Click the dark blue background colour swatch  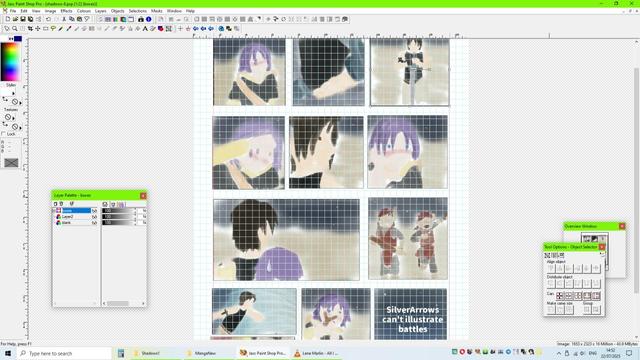click(x=18, y=39)
